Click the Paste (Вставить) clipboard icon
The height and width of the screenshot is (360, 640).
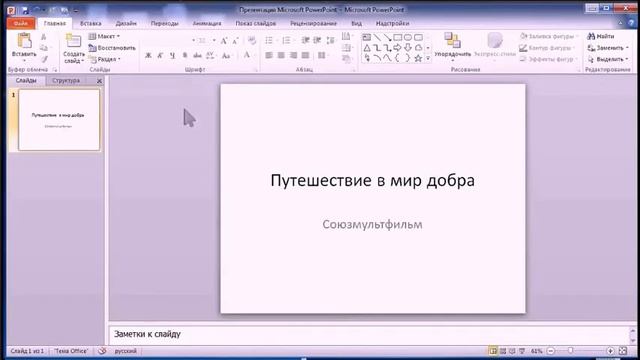pos(24,41)
